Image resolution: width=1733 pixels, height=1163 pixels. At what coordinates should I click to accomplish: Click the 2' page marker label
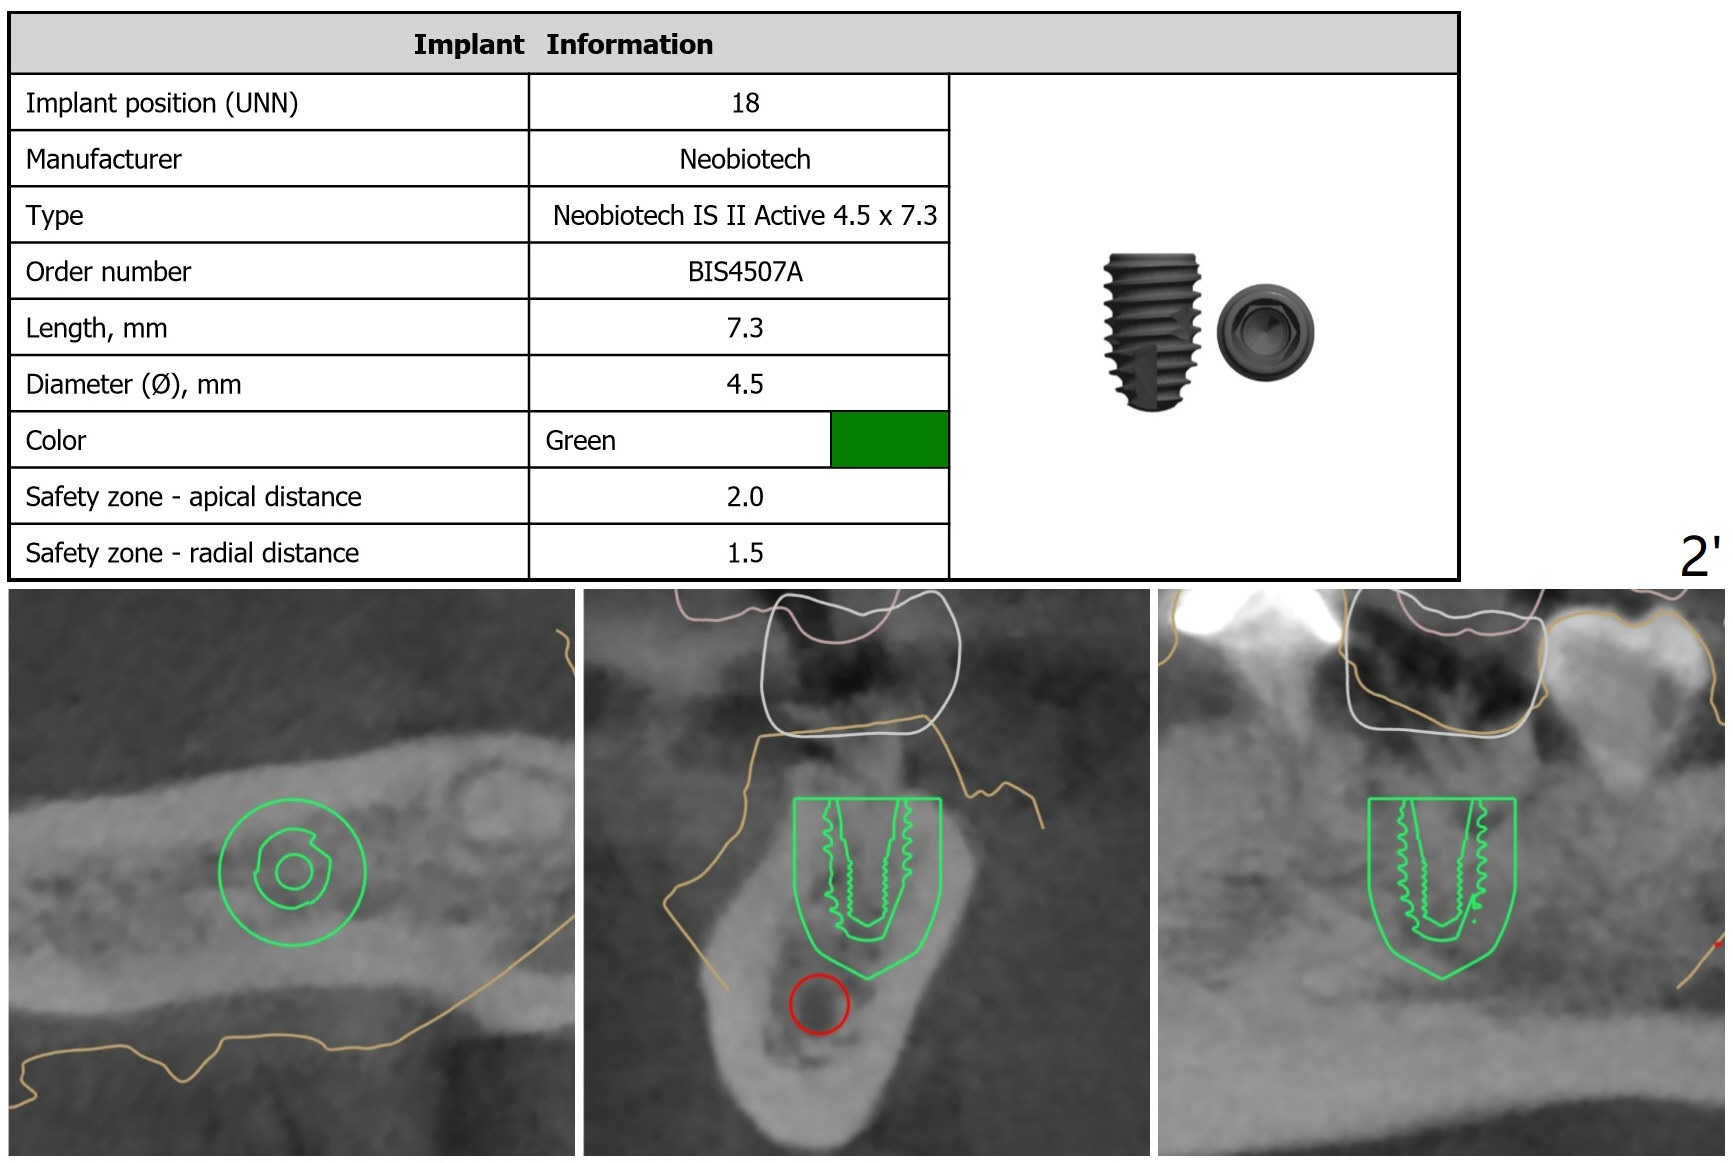1700,556
